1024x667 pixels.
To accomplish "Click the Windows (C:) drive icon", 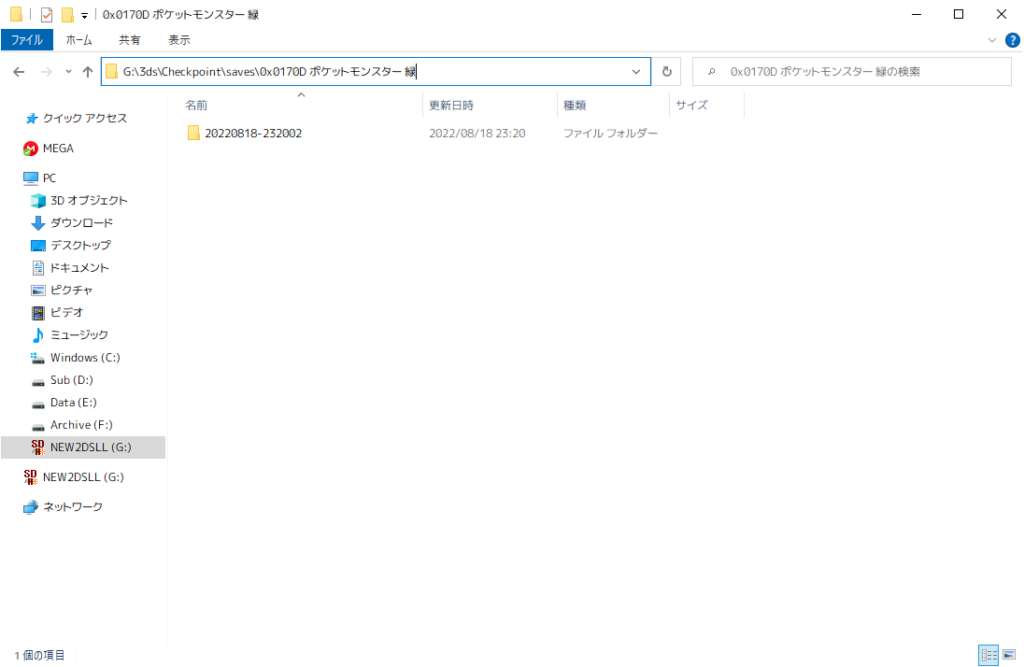I will click(38, 357).
